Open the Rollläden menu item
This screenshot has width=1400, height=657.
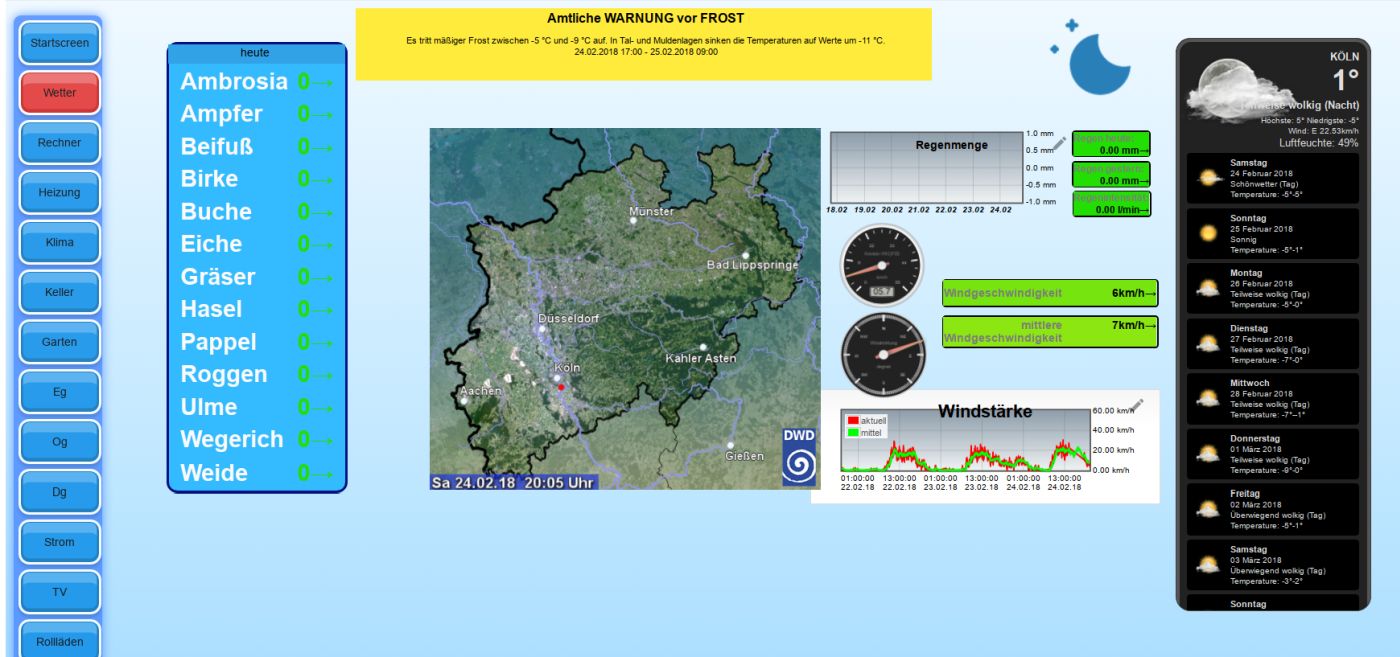[60, 641]
